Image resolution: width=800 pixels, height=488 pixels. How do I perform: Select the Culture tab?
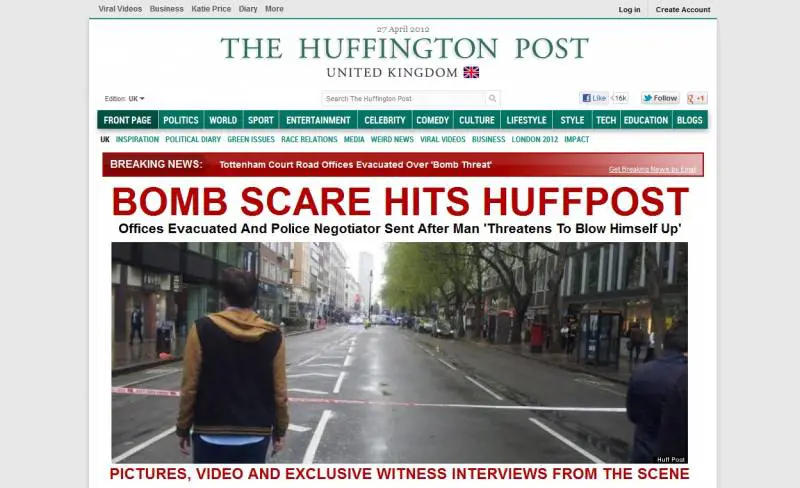pyautogui.click(x=477, y=120)
